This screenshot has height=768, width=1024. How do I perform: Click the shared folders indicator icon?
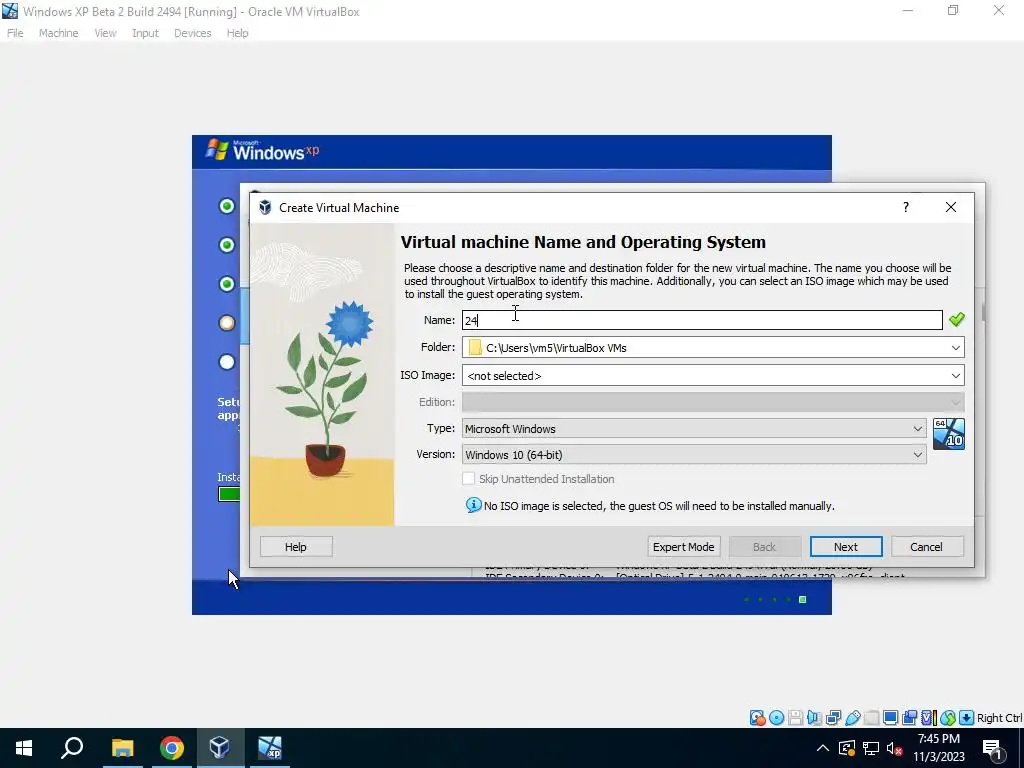tap(871, 718)
